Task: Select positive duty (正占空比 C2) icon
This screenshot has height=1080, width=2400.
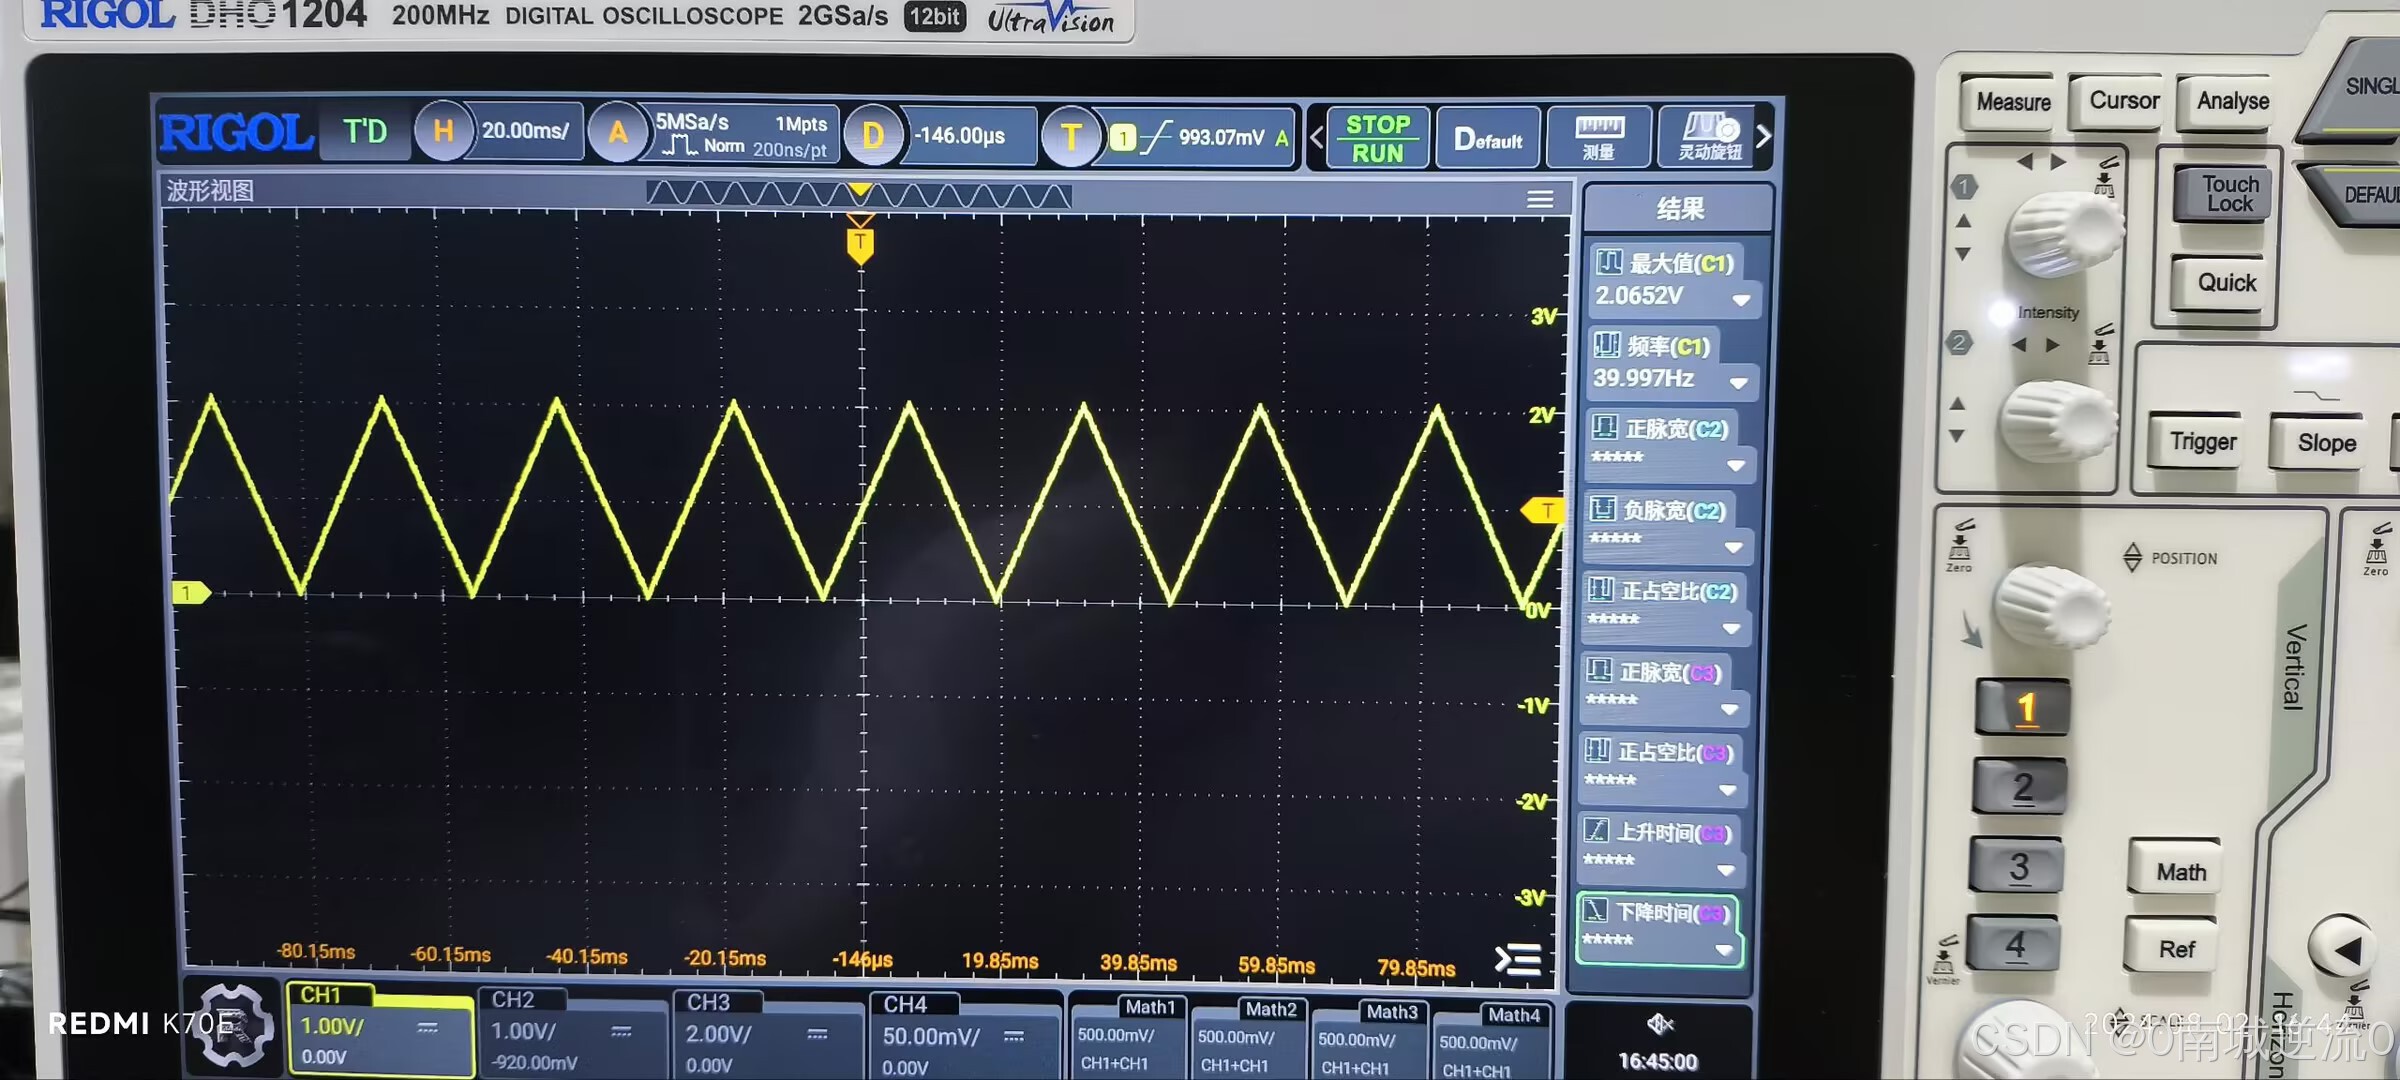Action: click(1601, 589)
